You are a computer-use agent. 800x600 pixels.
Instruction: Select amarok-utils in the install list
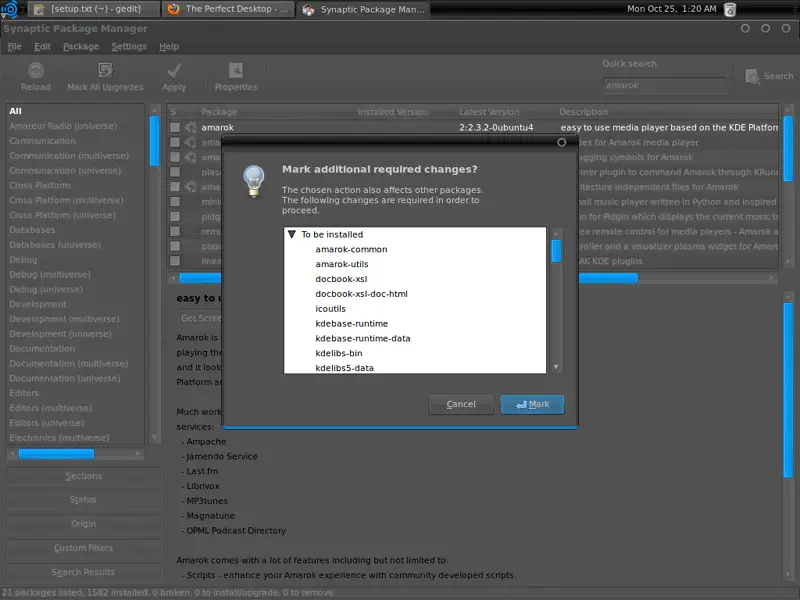point(341,264)
